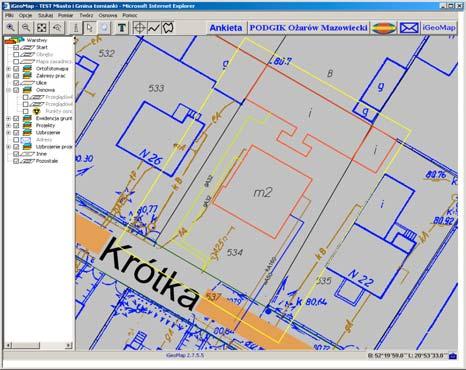Select the Projekty layer label
The height and width of the screenshot is (370, 466).
(45, 125)
